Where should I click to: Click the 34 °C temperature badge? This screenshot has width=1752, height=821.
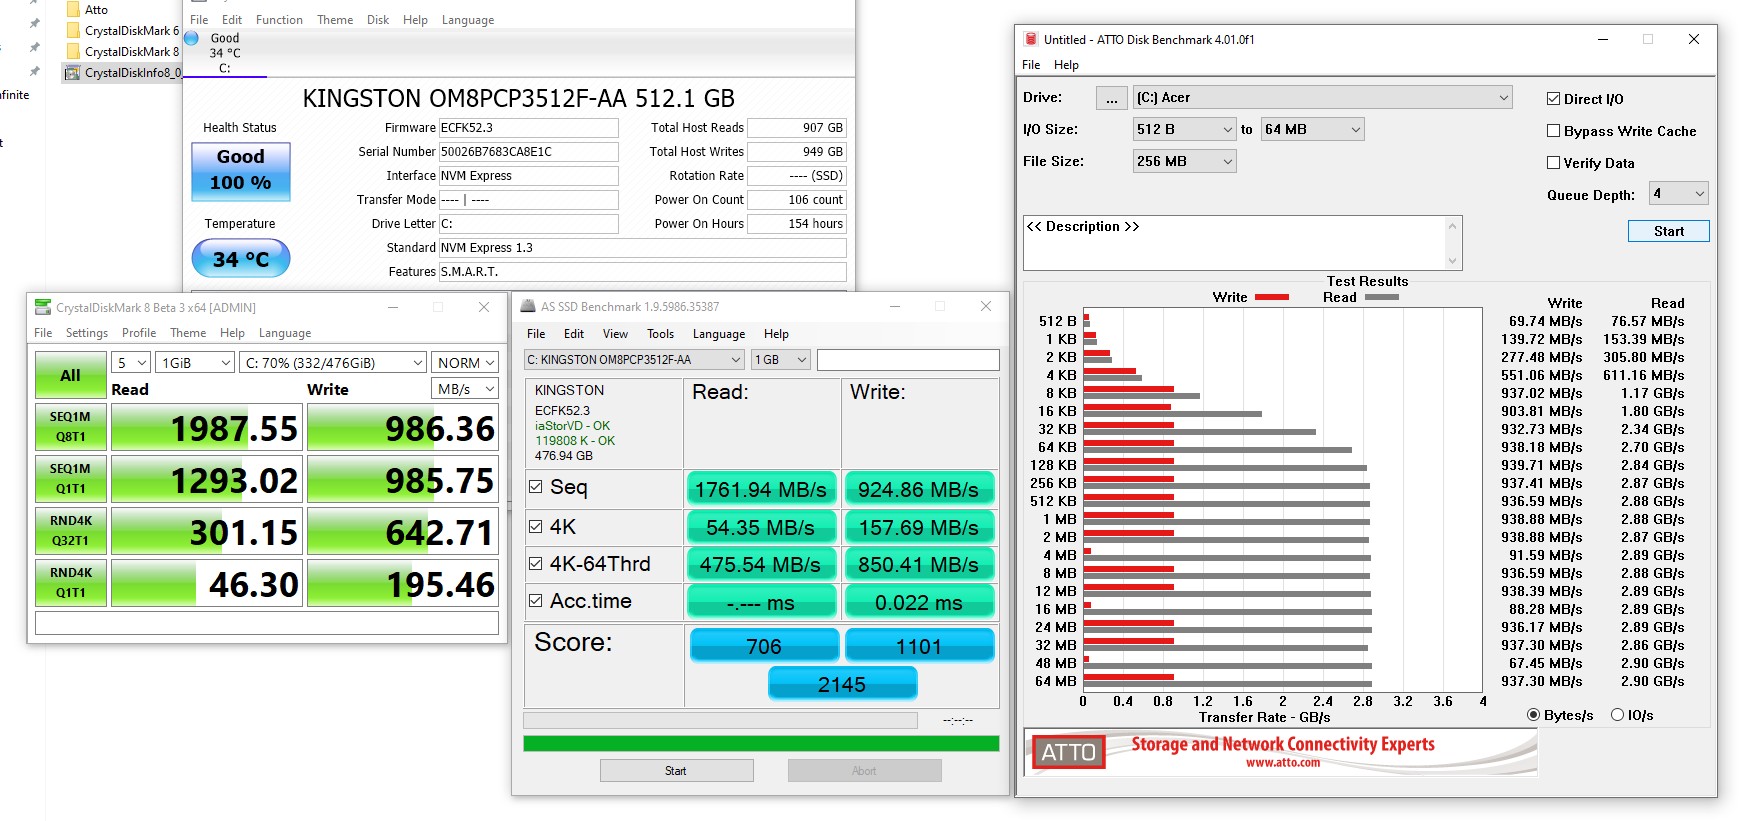241,259
